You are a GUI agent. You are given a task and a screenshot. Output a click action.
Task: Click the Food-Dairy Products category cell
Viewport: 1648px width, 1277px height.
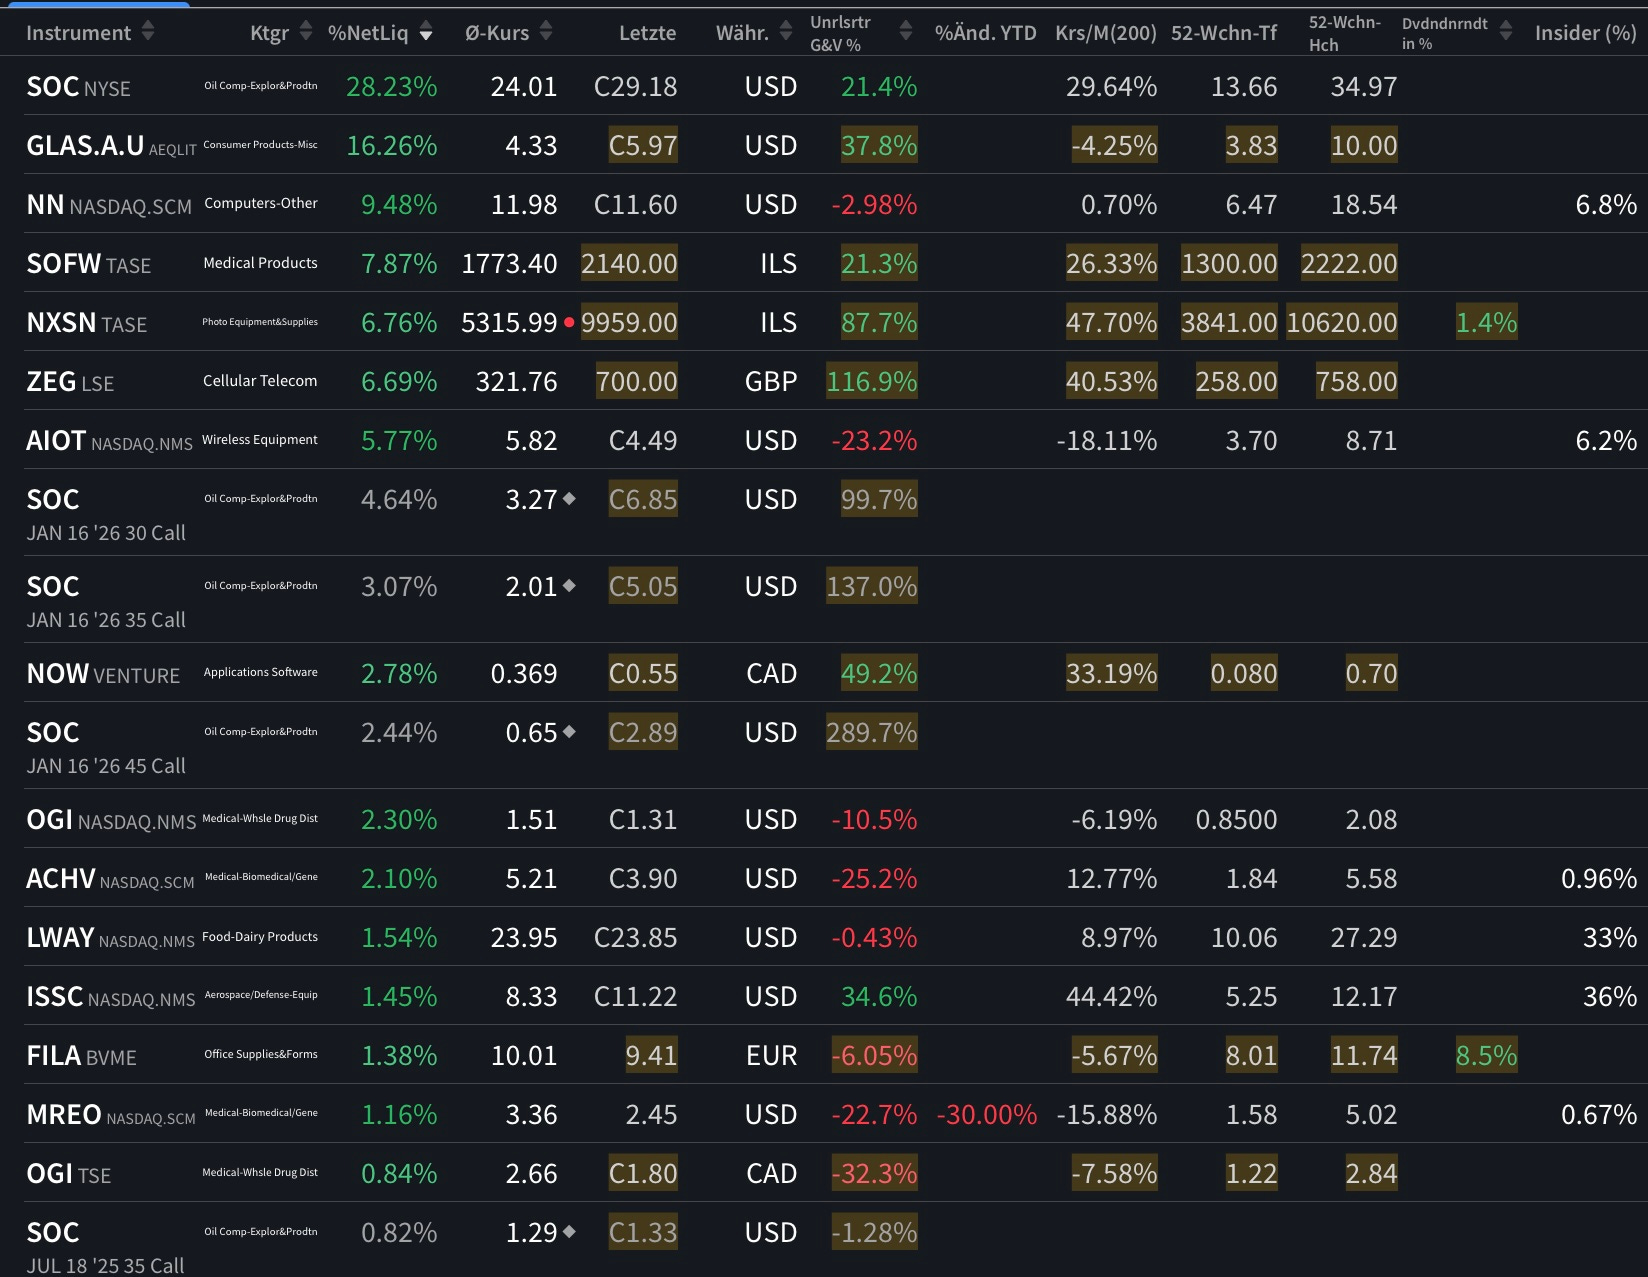(260, 937)
